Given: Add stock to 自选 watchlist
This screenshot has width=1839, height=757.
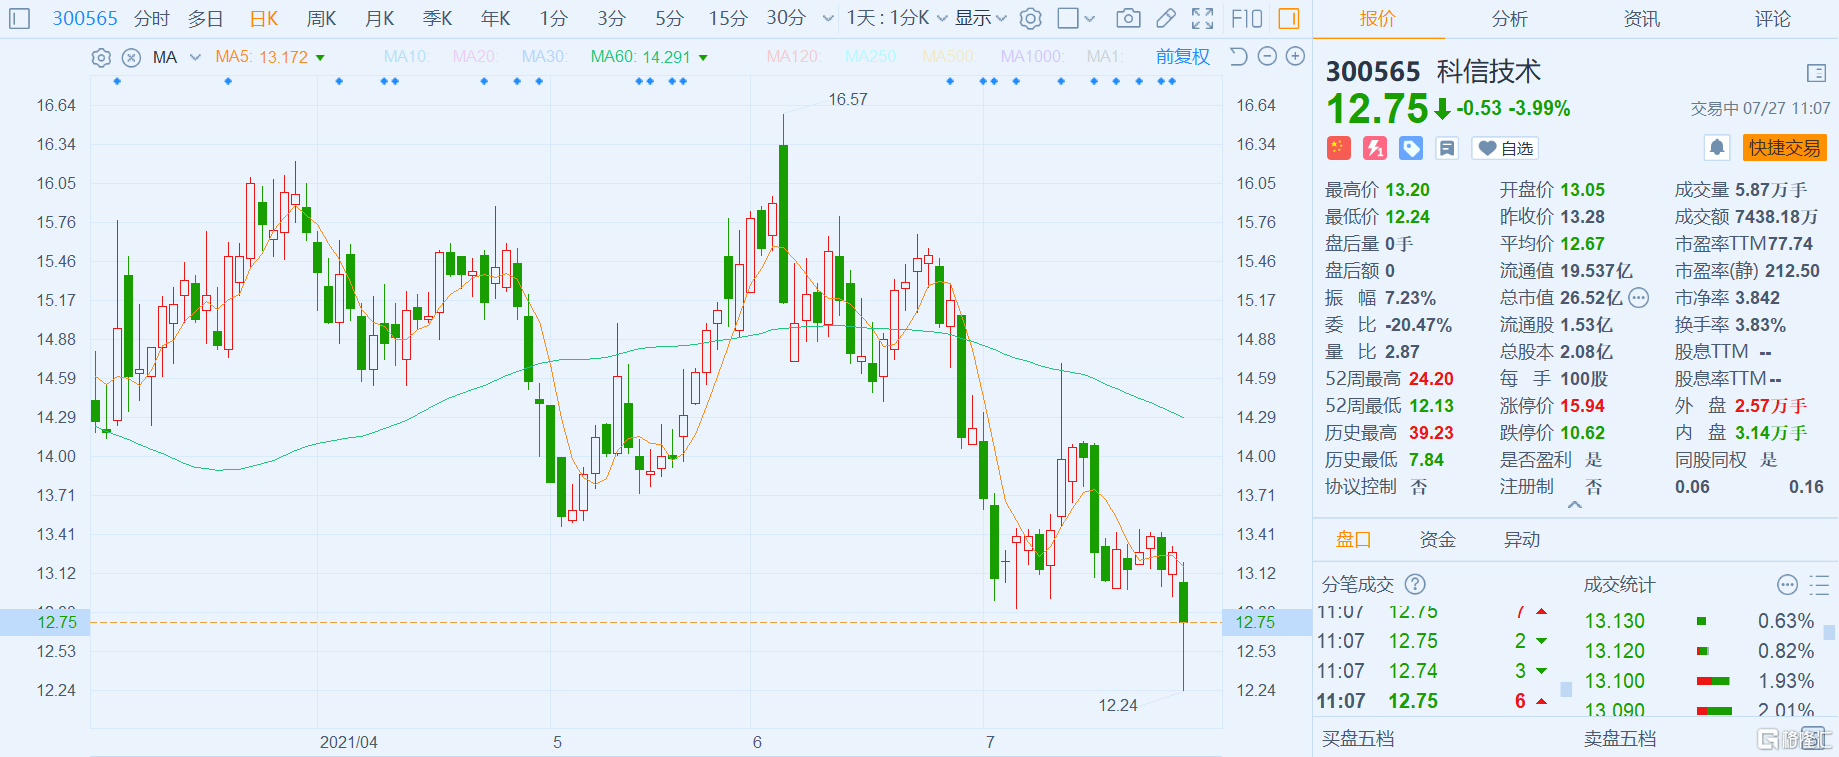Looking at the screenshot, I should click(x=1506, y=148).
